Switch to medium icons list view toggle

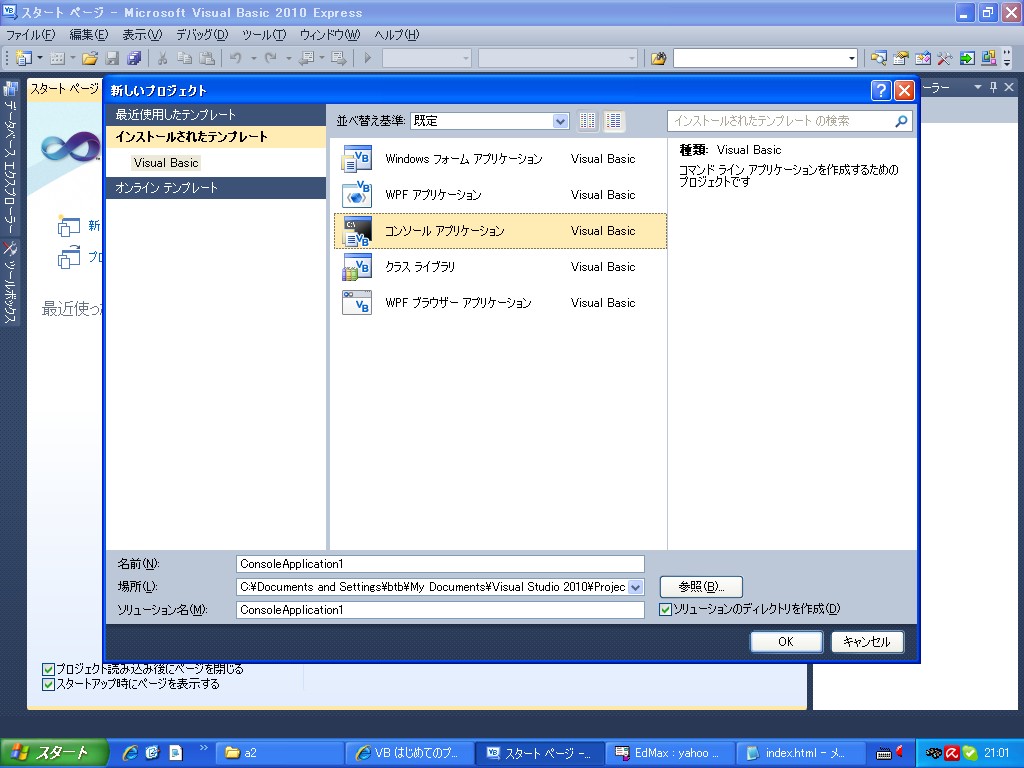(x=613, y=121)
